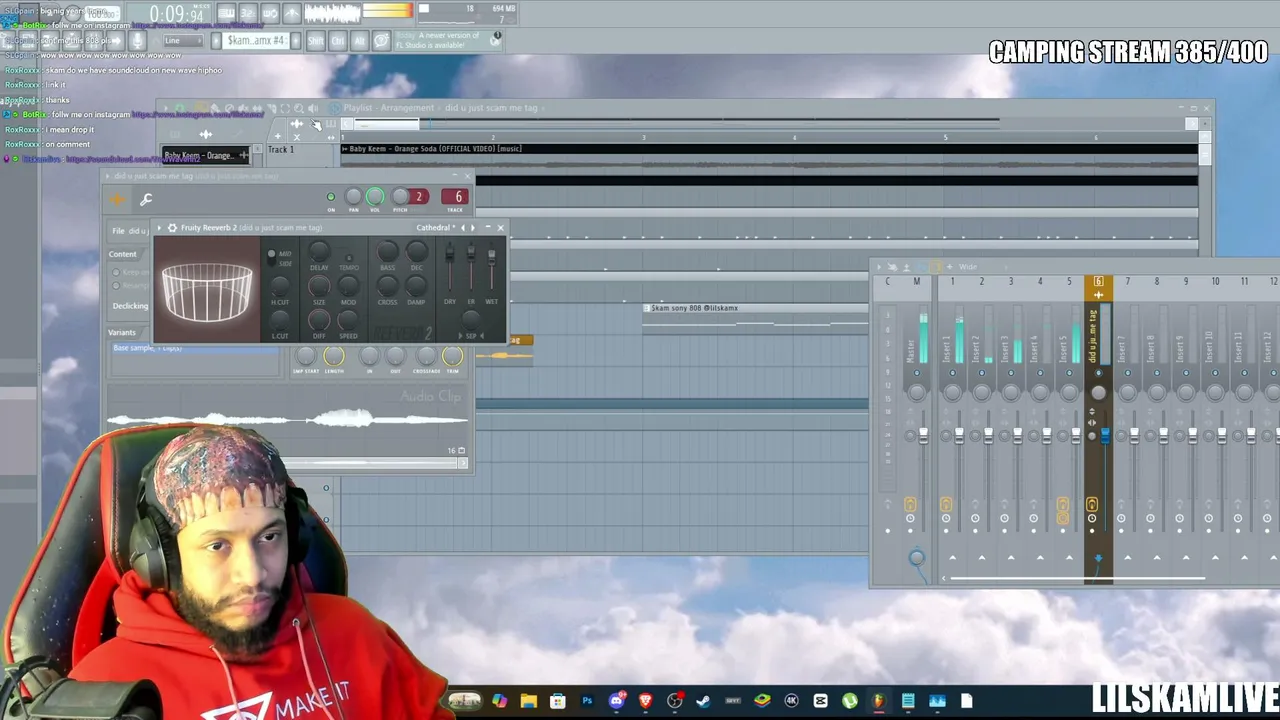Turn the Reeverb DELAY knob
Image resolution: width=1280 pixels, height=720 pixels.
319,251
